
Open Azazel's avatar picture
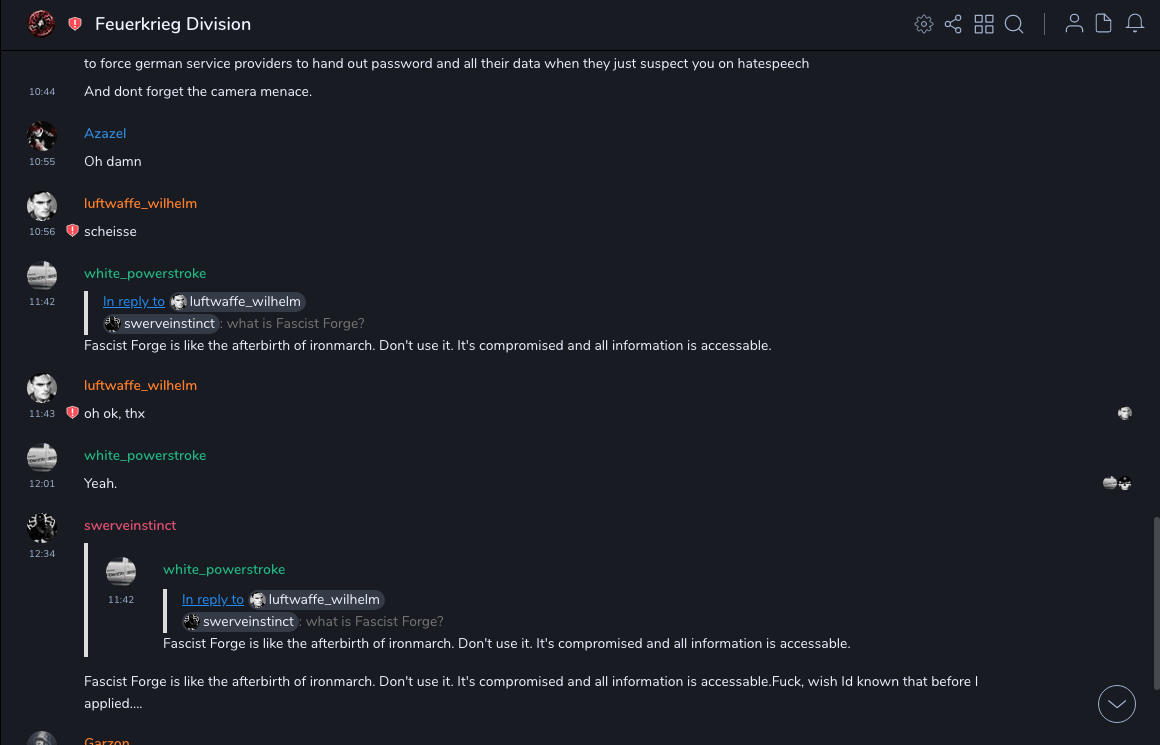[42, 136]
